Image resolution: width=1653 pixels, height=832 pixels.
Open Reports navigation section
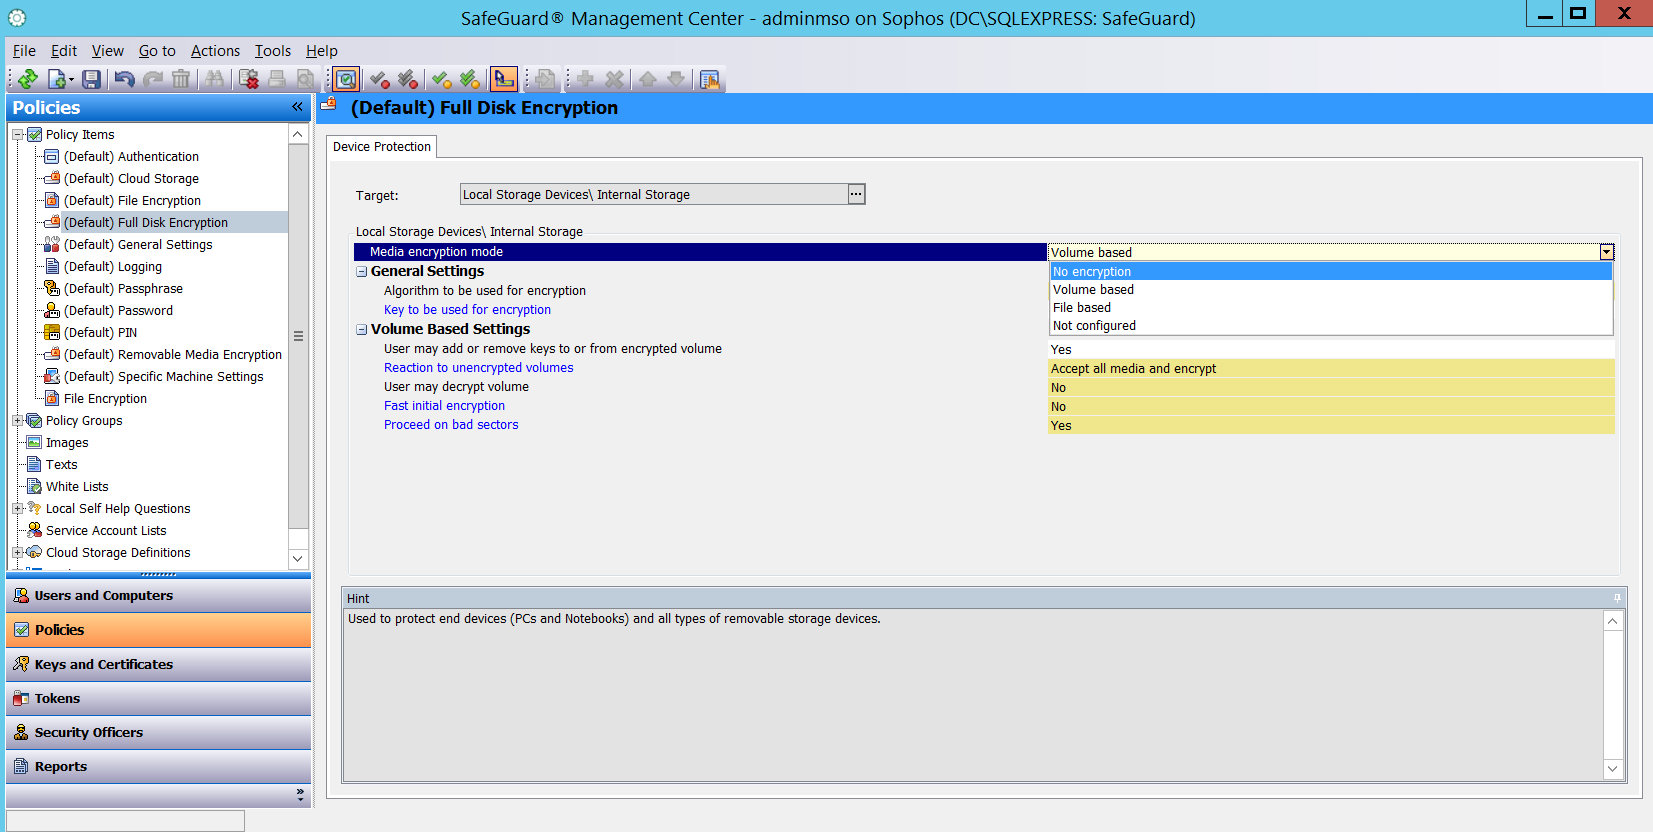click(x=159, y=767)
